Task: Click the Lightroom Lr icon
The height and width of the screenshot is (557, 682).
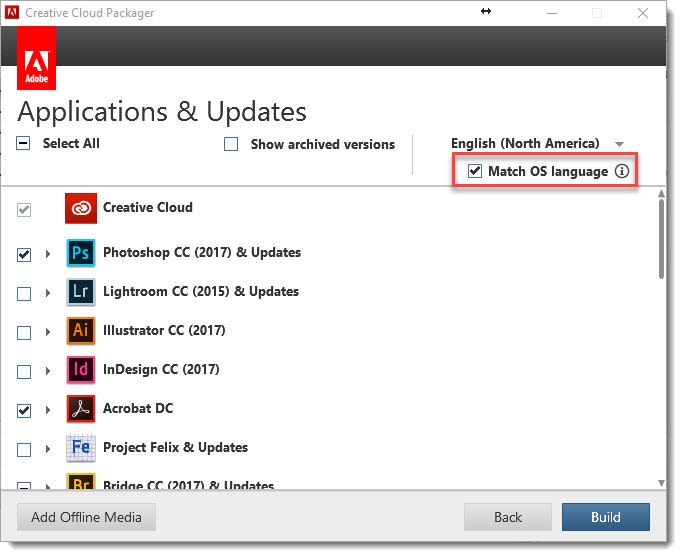Action: click(x=81, y=291)
